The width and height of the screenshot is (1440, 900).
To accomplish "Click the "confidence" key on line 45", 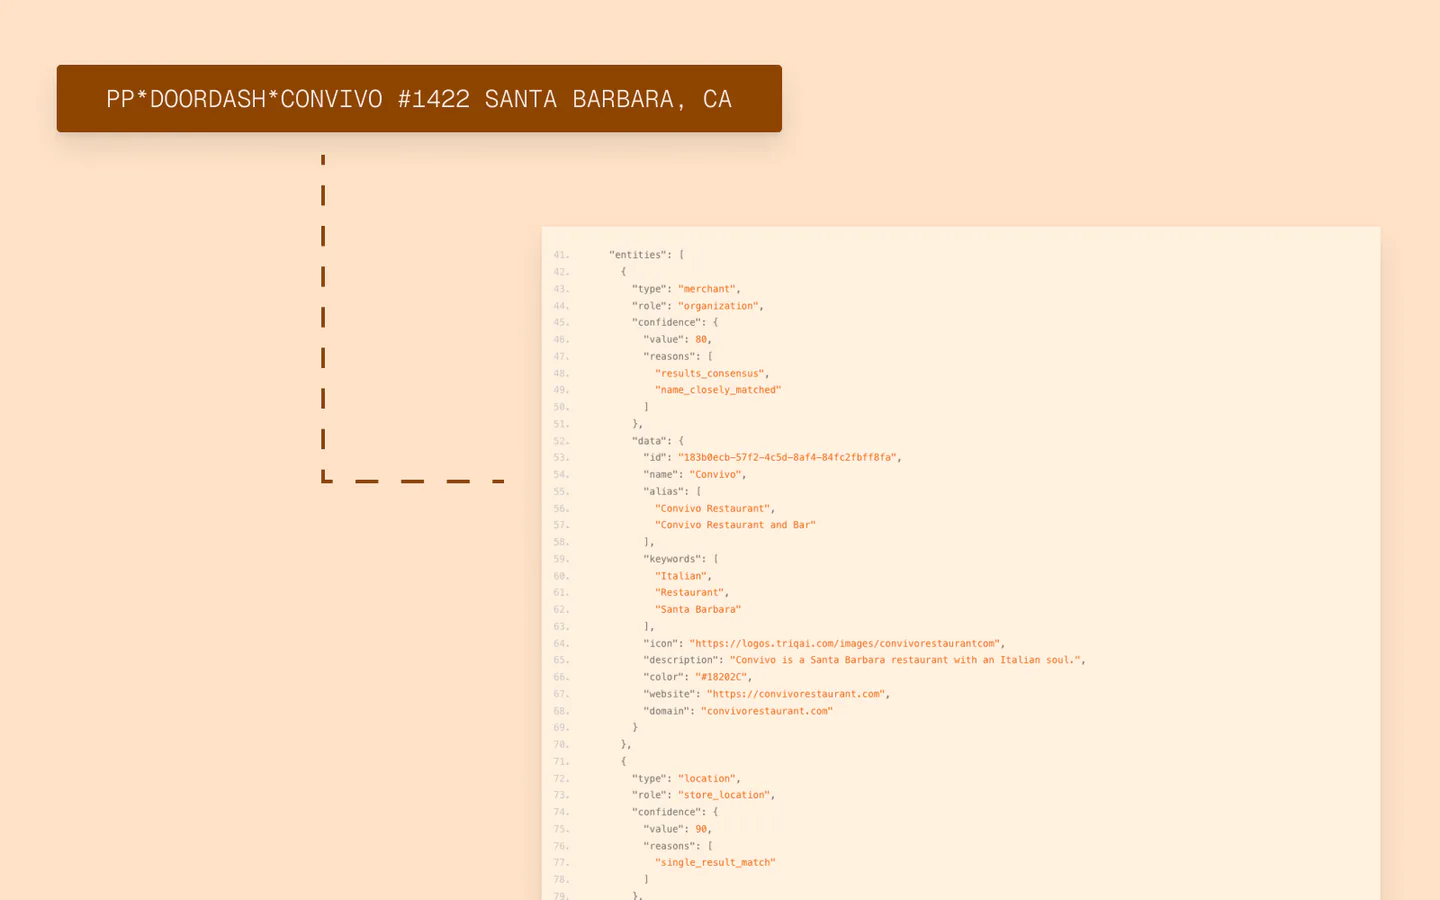I will tap(666, 323).
